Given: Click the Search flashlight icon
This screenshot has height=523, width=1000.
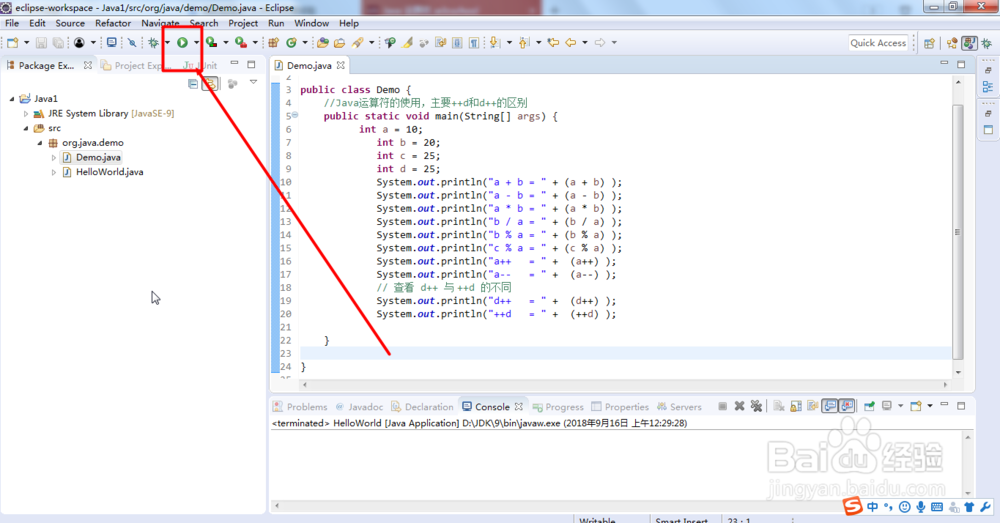Looking at the screenshot, I should tap(358, 43).
